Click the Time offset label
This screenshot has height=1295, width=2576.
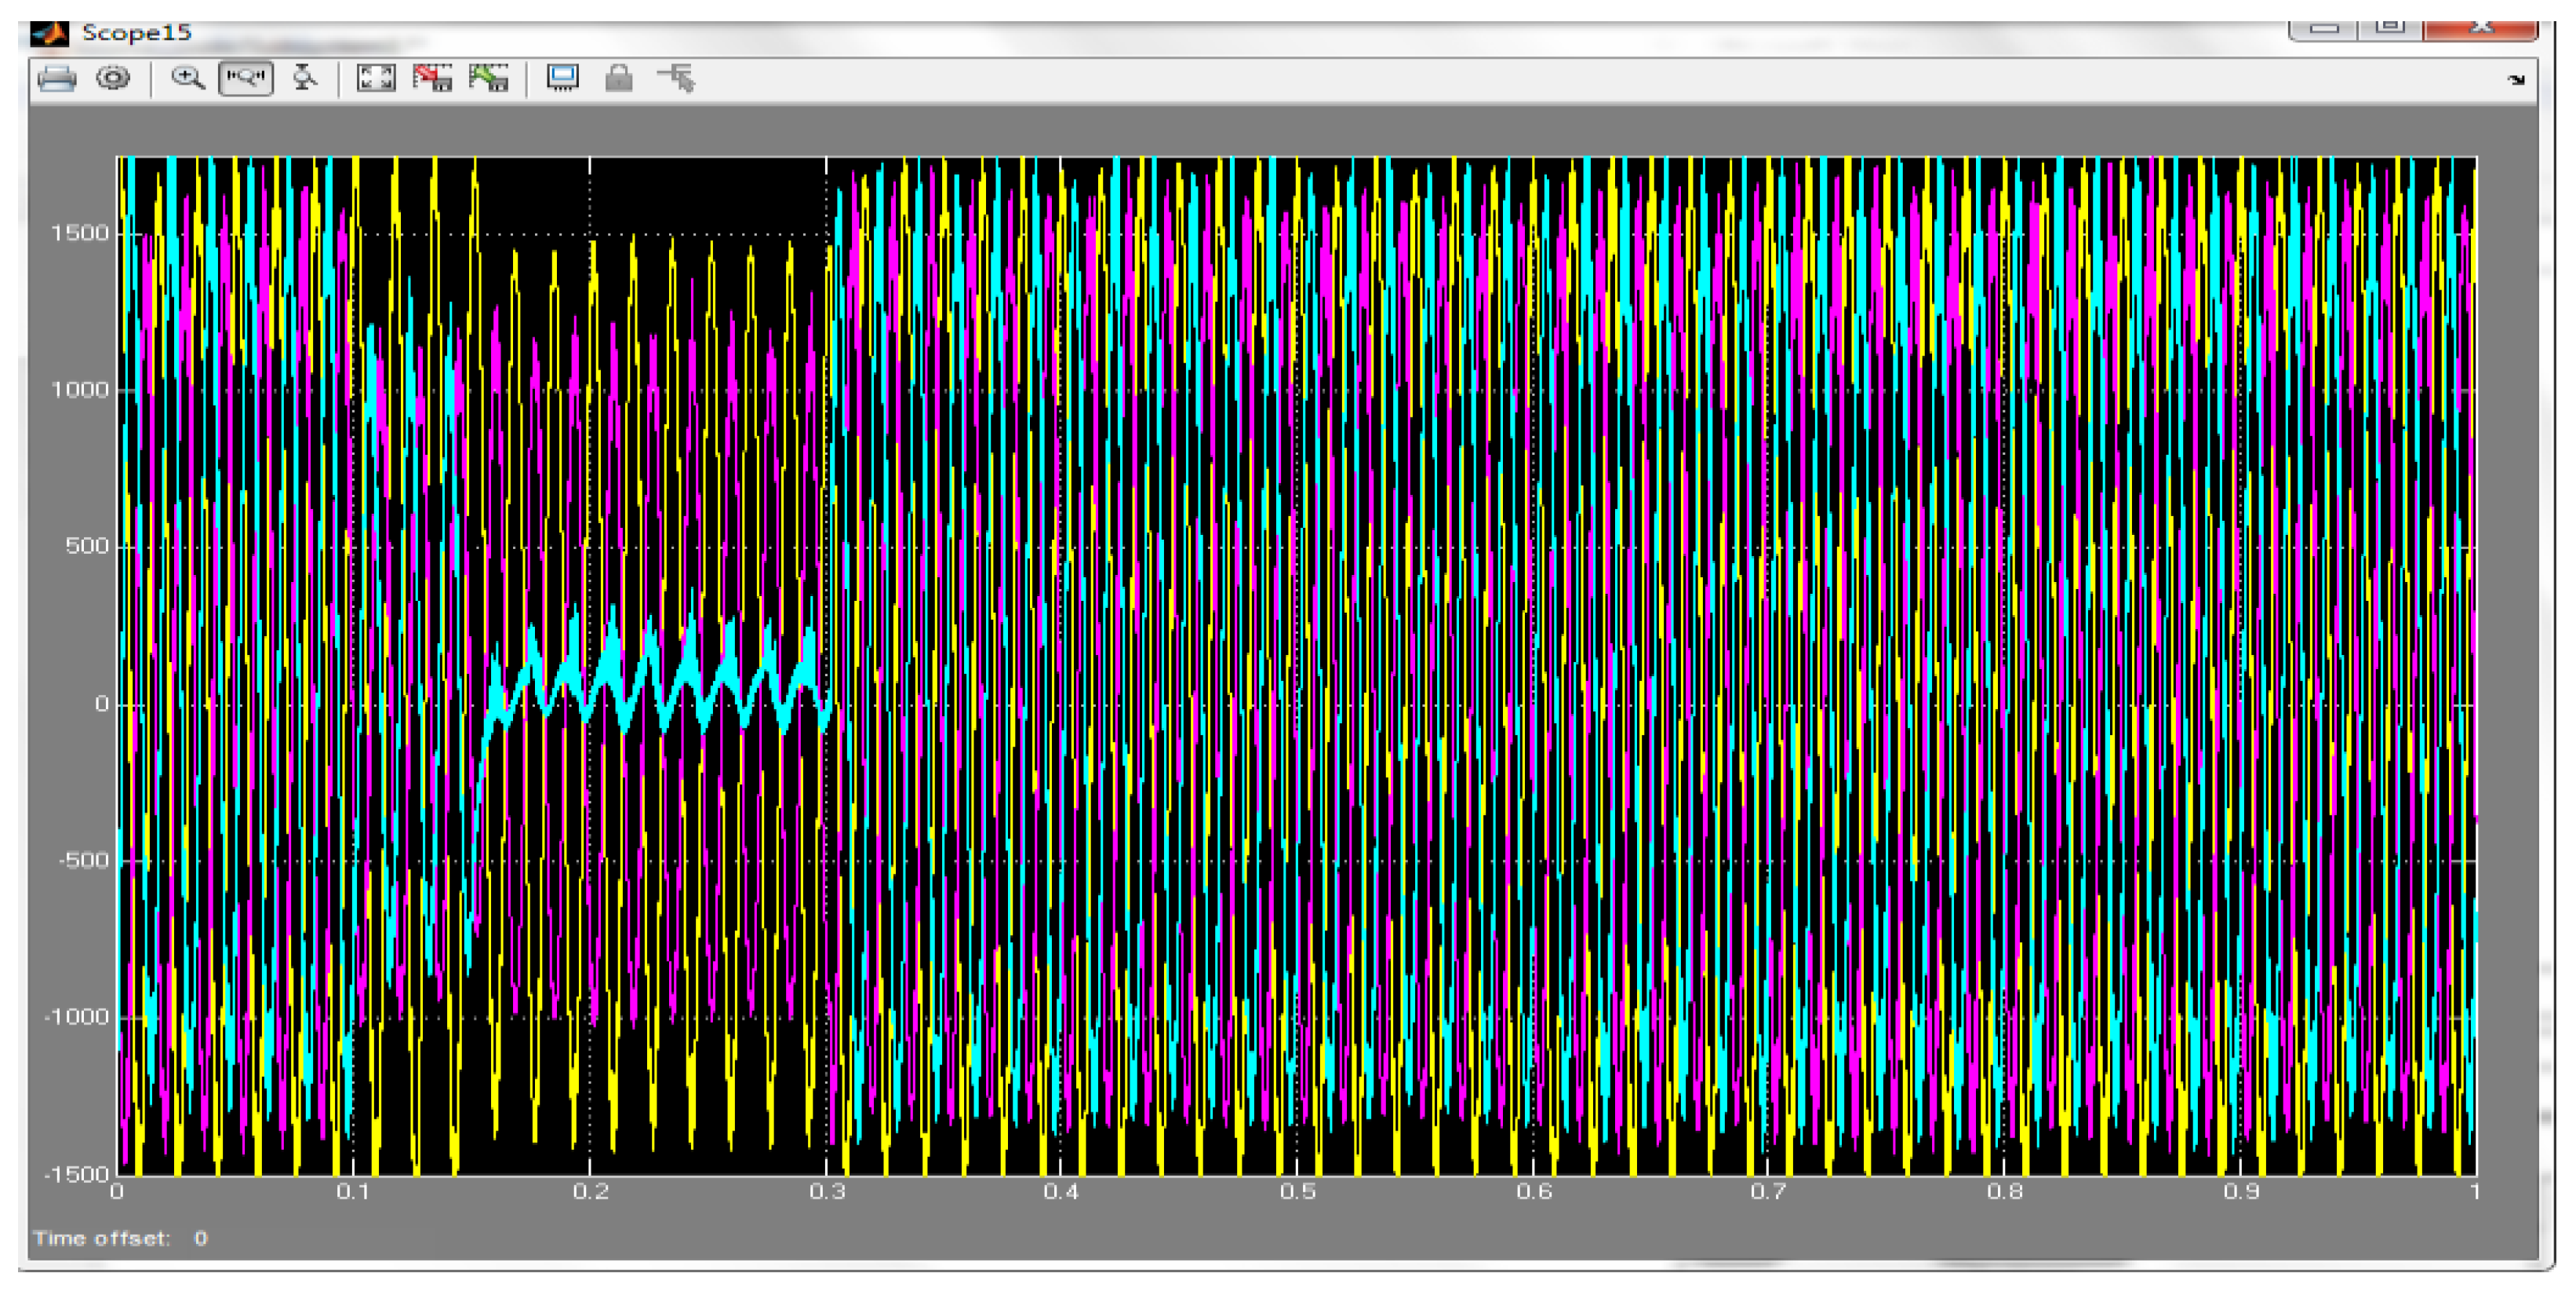tap(101, 1238)
